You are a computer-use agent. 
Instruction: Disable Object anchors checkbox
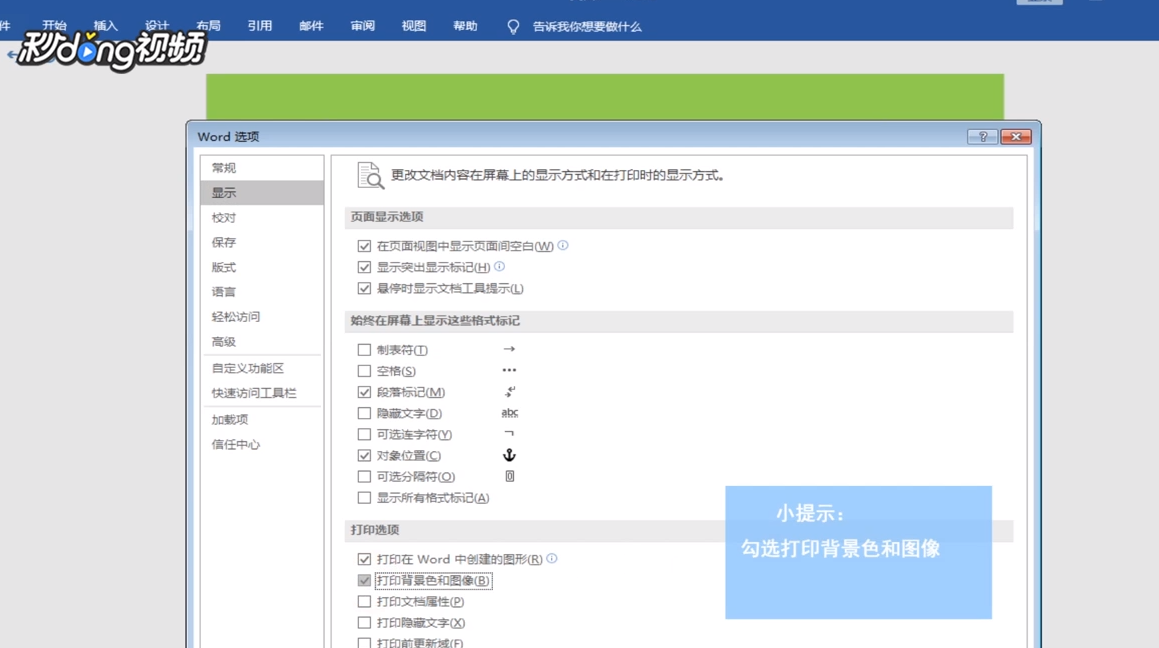coord(364,456)
